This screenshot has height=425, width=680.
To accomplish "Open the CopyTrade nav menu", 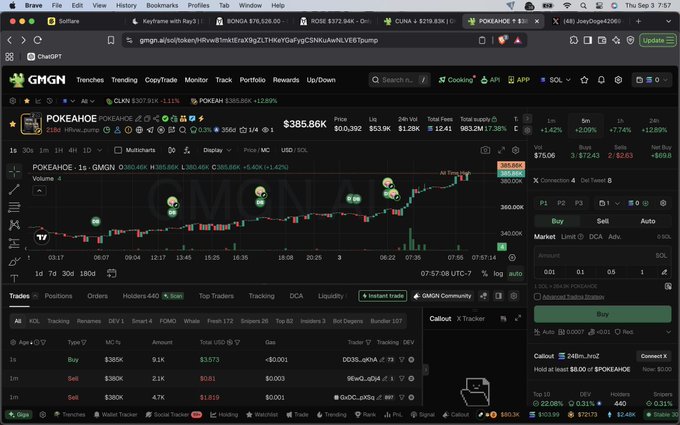I will [161, 80].
